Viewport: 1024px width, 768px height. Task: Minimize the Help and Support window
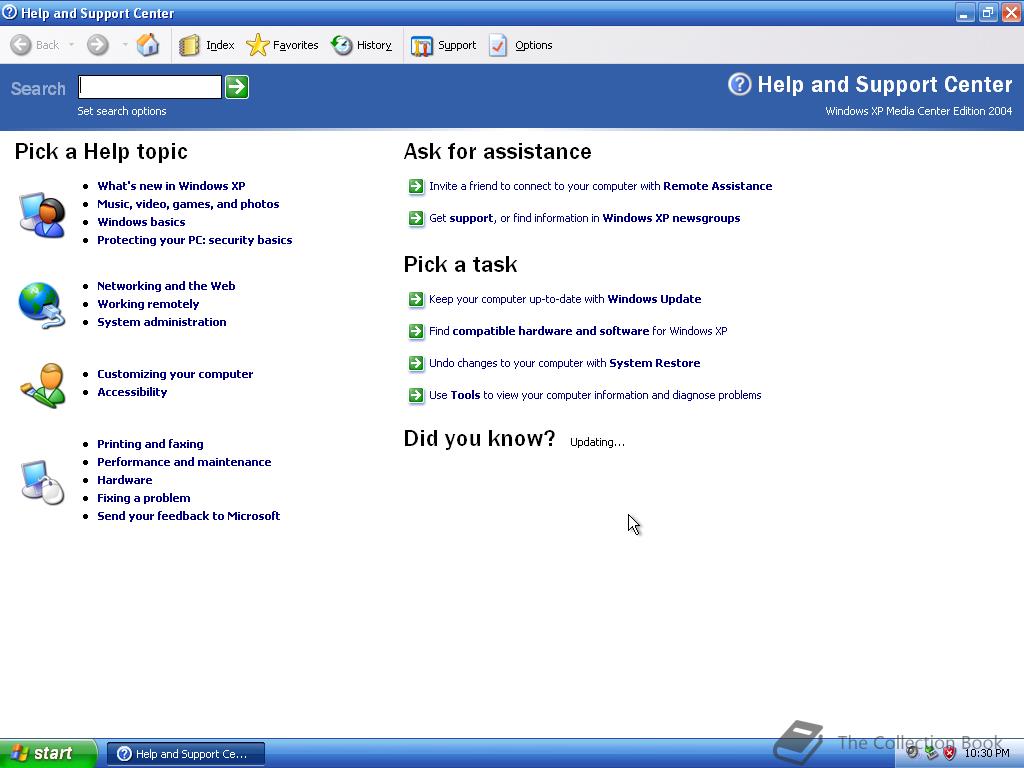965,12
